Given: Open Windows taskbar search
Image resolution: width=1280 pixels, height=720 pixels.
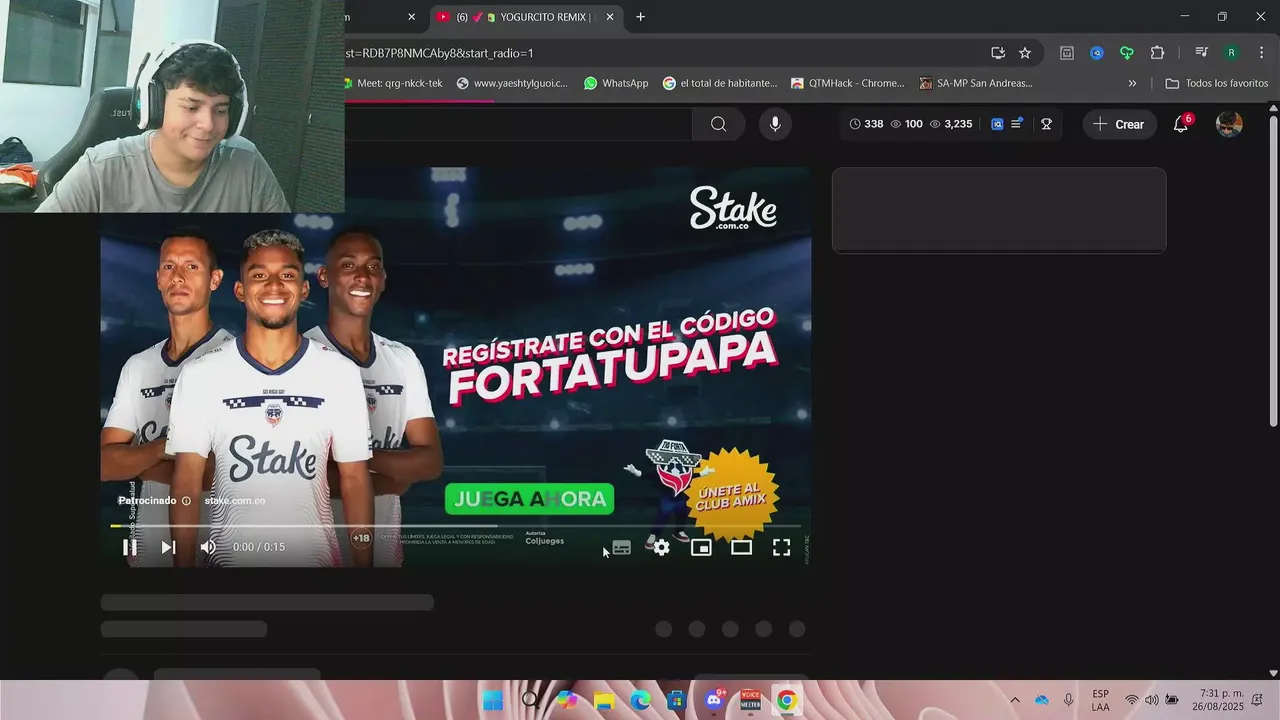Looking at the screenshot, I should click(531, 701).
